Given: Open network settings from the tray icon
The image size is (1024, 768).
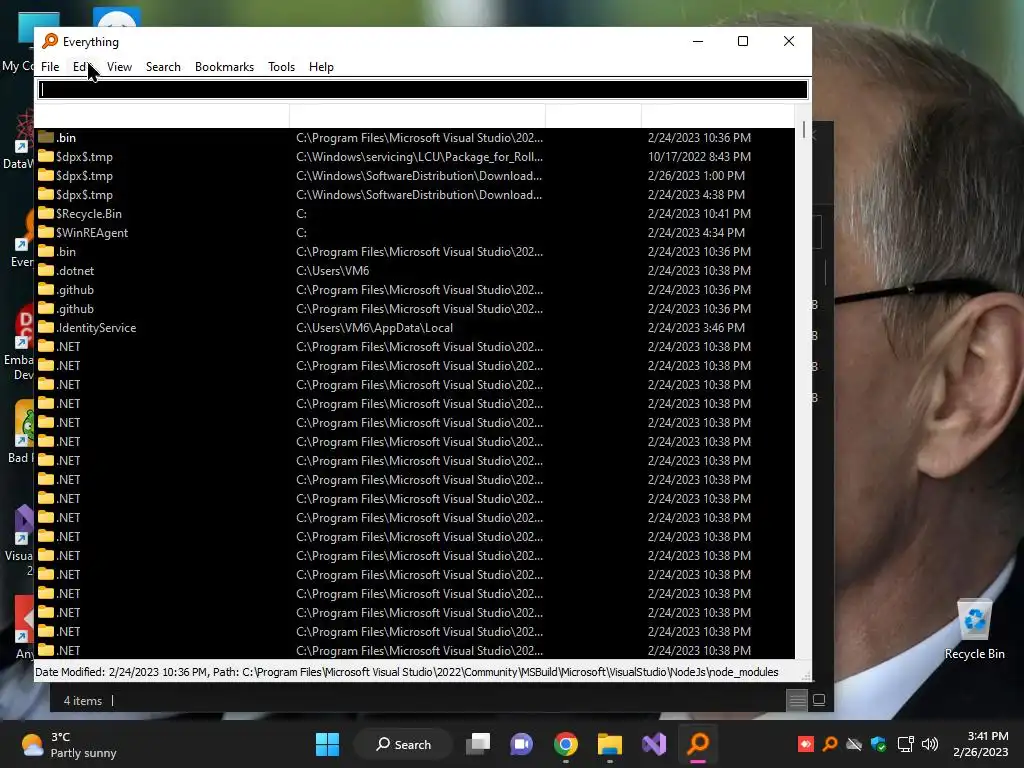Looking at the screenshot, I should click(x=905, y=744).
